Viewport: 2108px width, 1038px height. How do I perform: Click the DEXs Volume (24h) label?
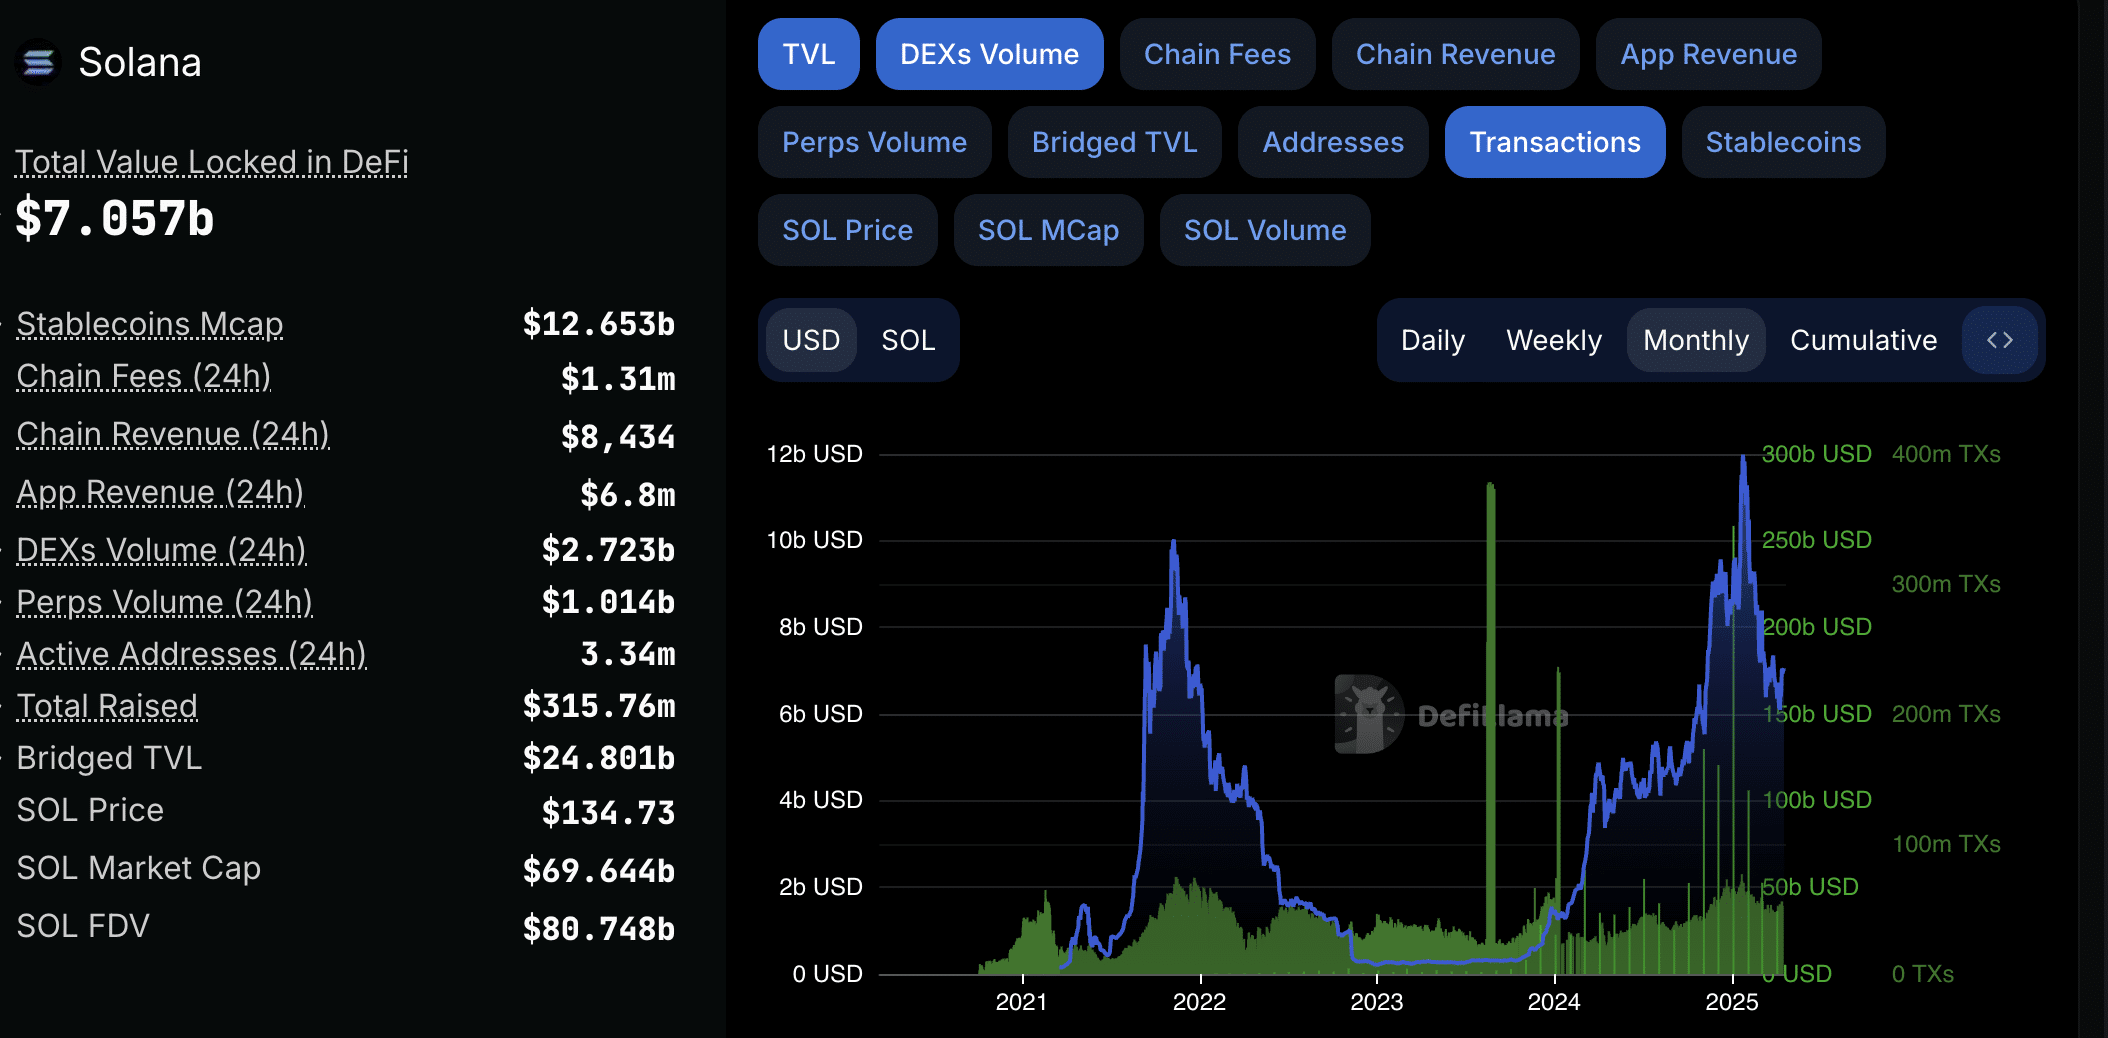[x=161, y=550]
